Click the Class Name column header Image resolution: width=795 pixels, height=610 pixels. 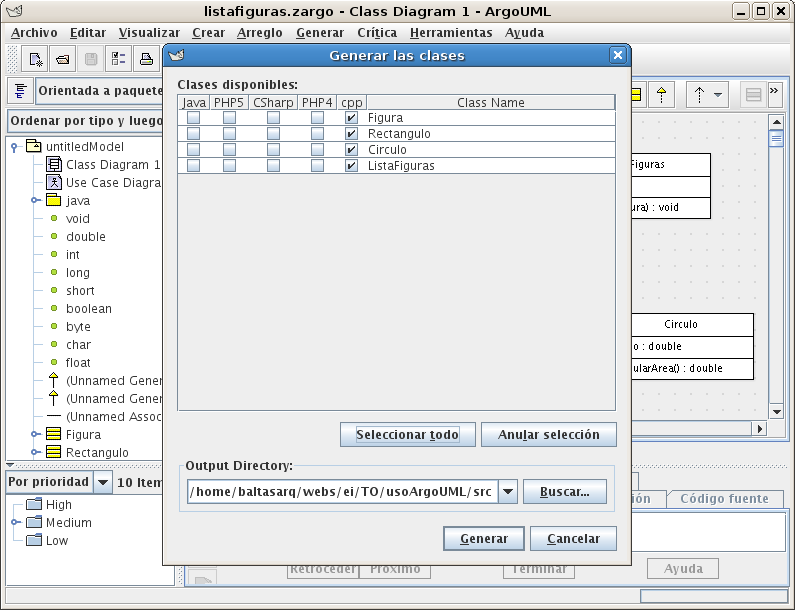pos(491,102)
